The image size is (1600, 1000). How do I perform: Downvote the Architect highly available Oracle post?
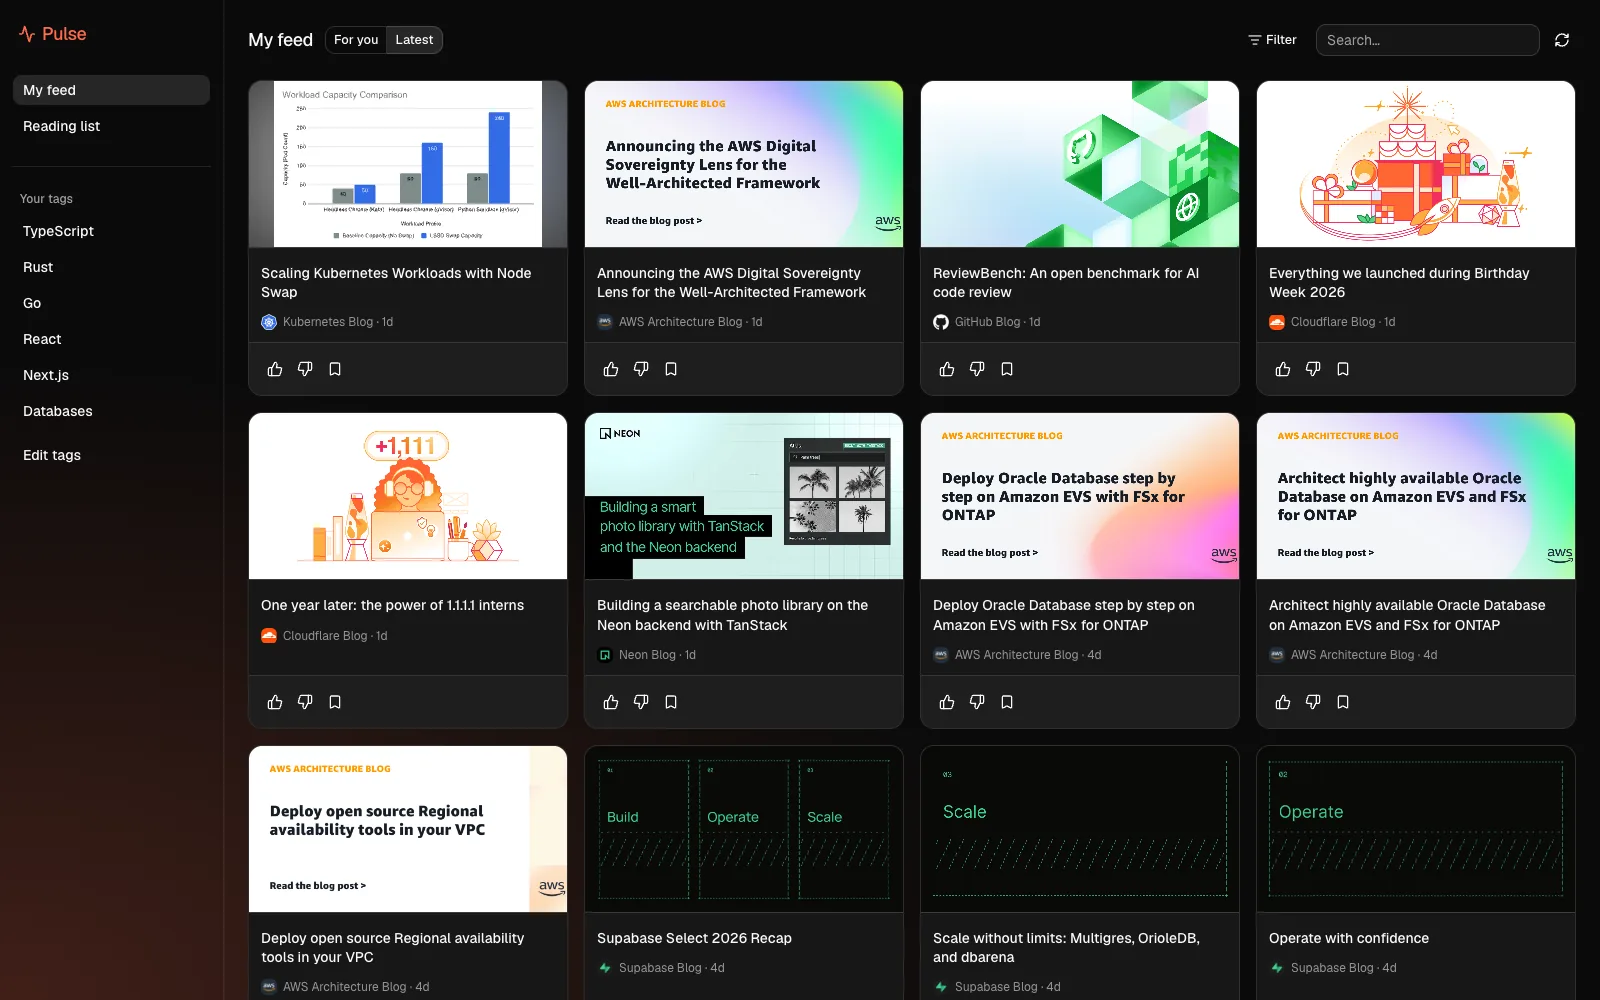pos(1313,702)
